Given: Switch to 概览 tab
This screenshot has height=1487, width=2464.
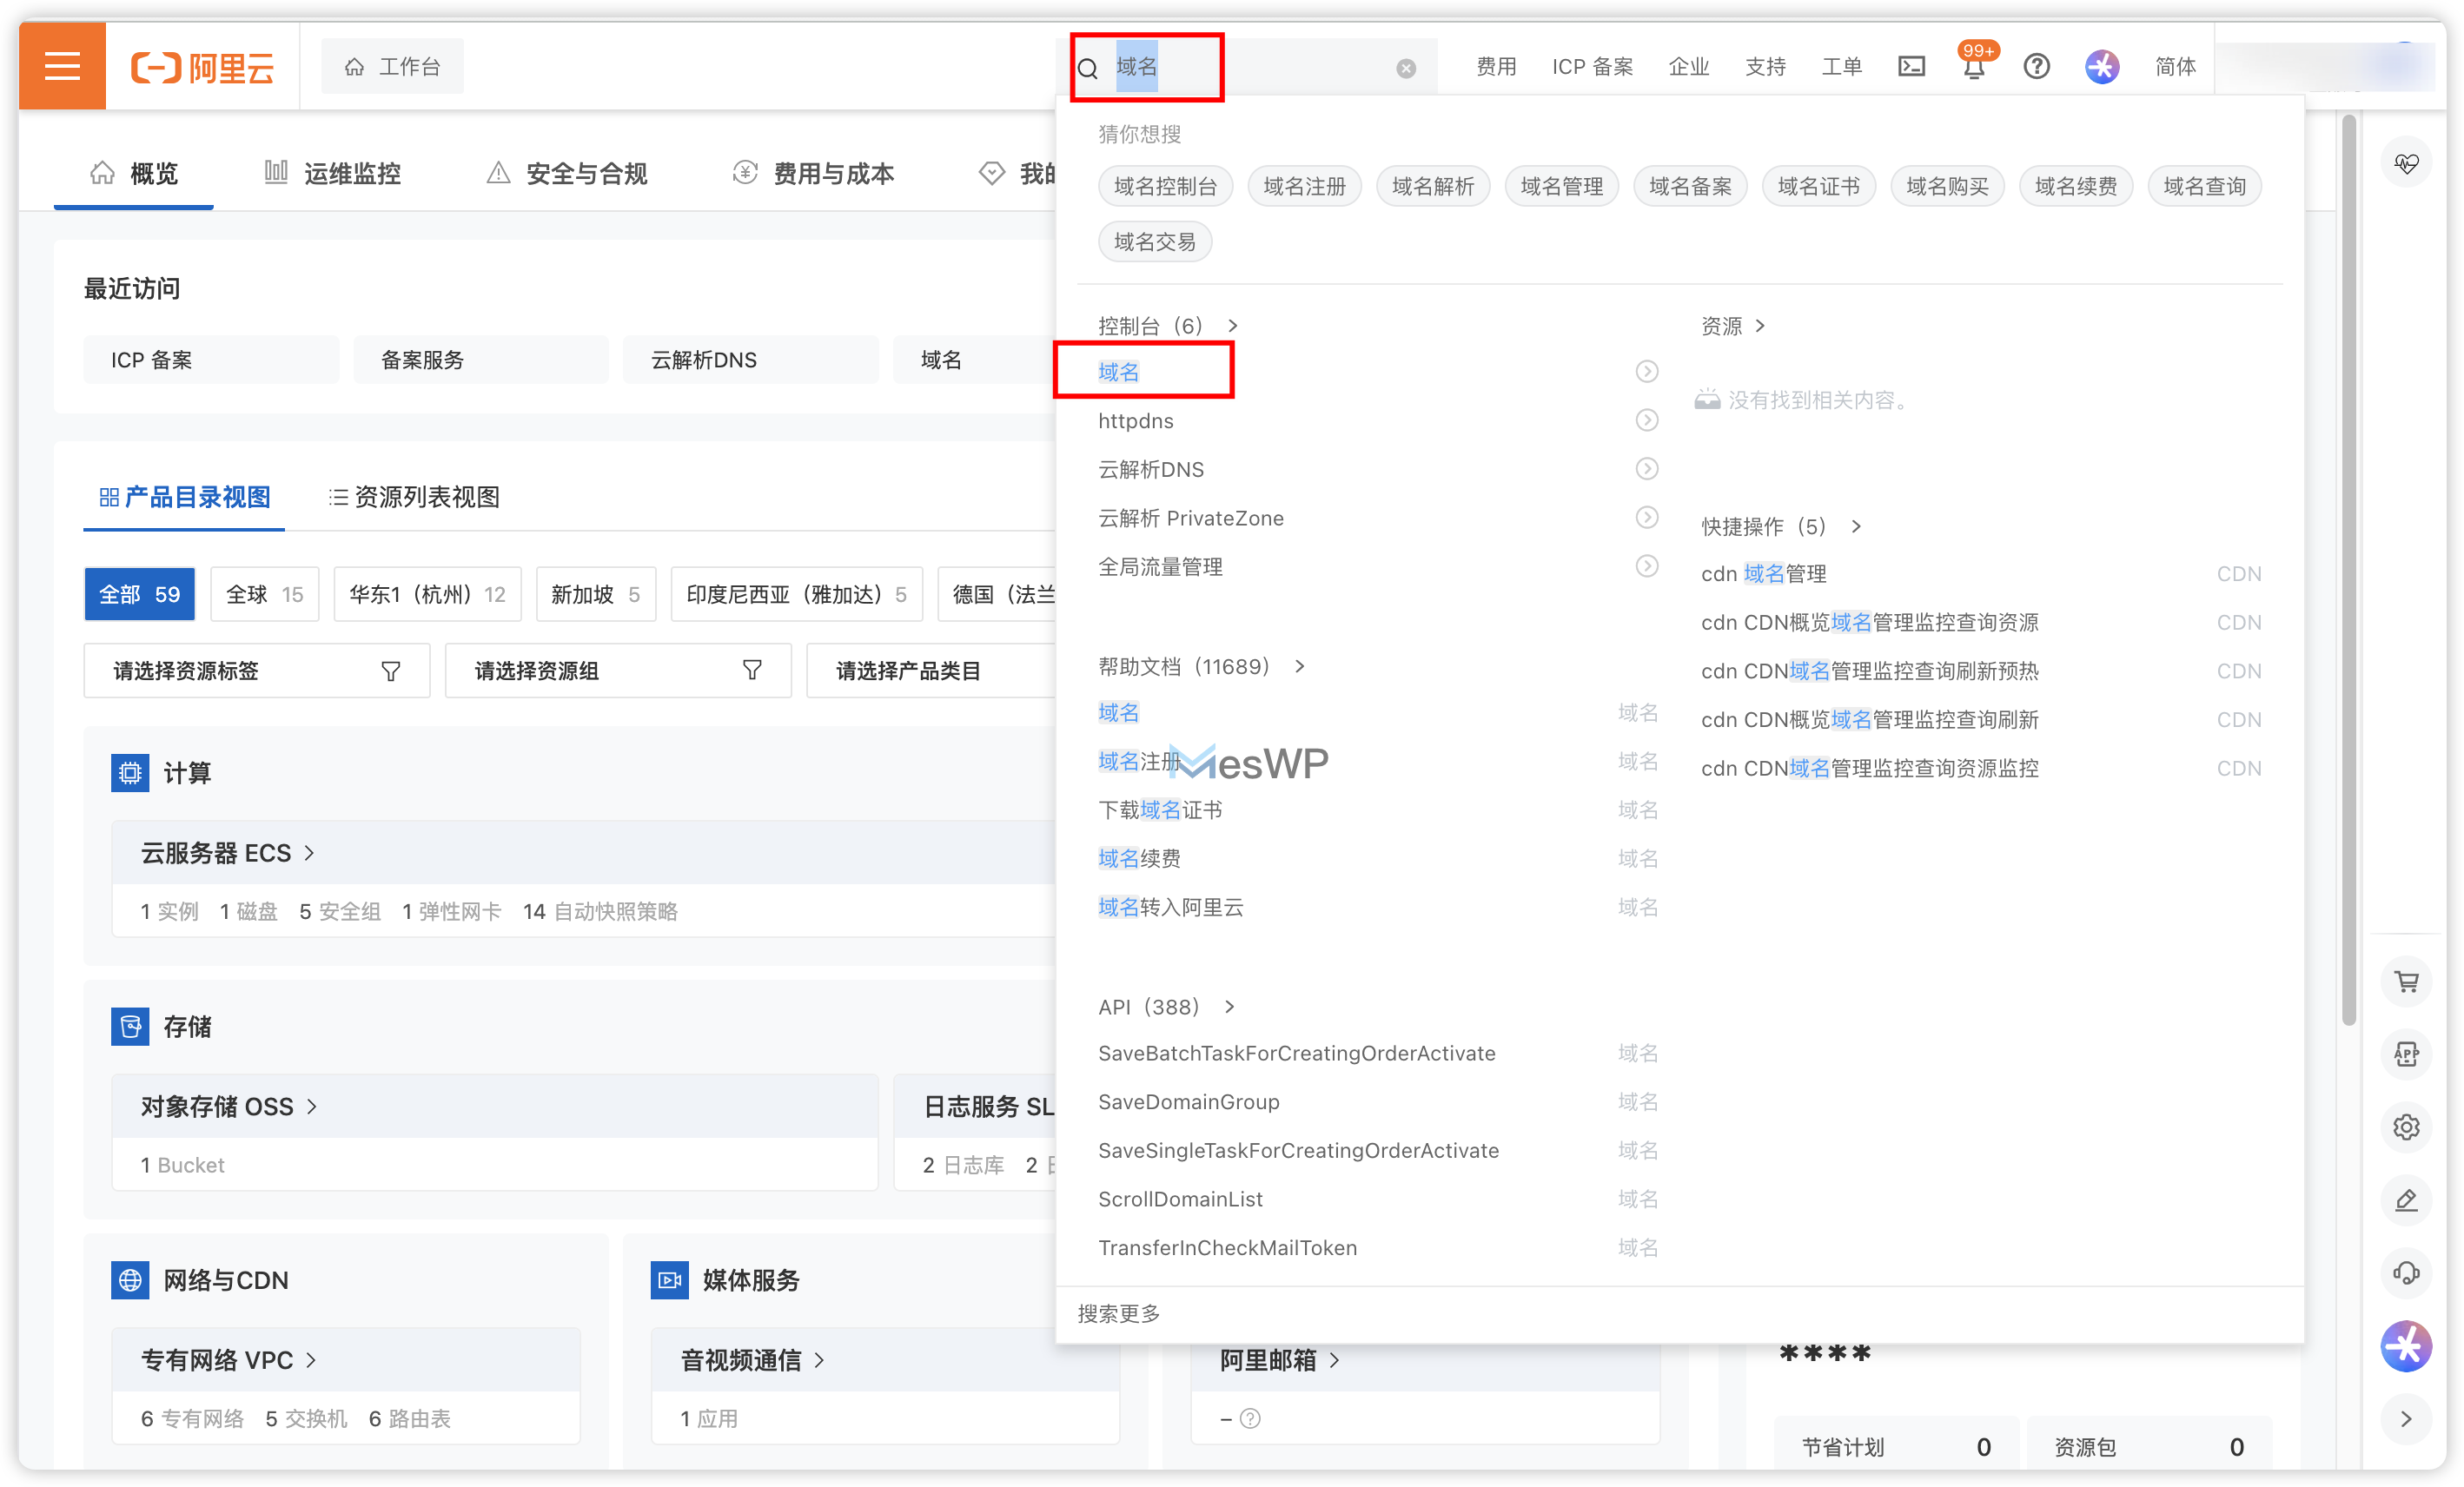Looking at the screenshot, I should coord(134,173).
